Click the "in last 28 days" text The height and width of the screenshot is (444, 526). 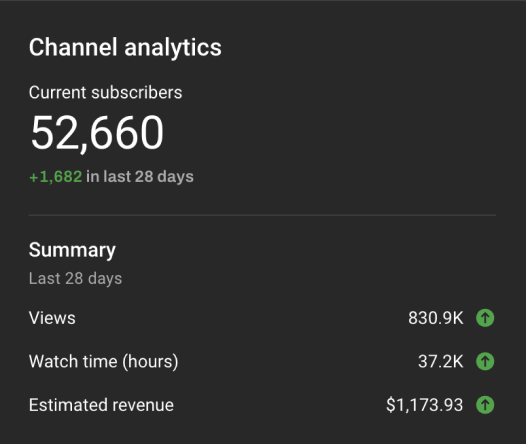click(140, 177)
